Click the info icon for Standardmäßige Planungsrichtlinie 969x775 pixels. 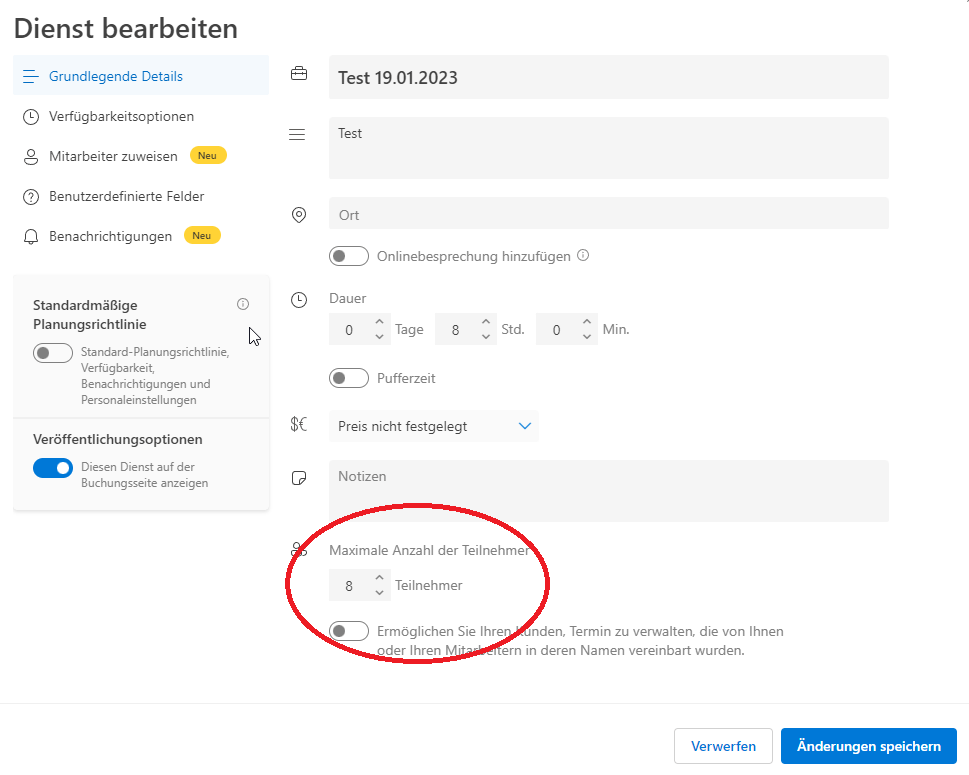[x=243, y=304]
